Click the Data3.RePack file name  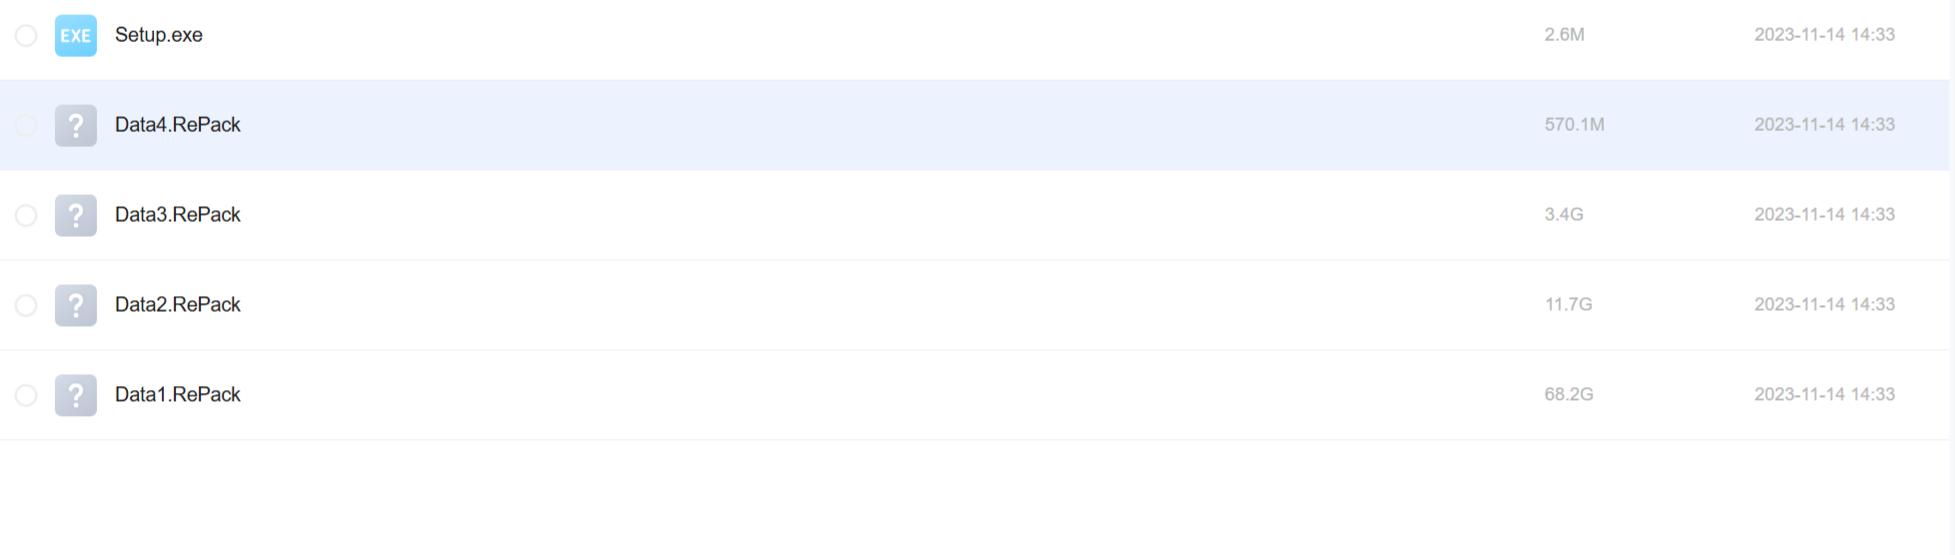tap(177, 215)
